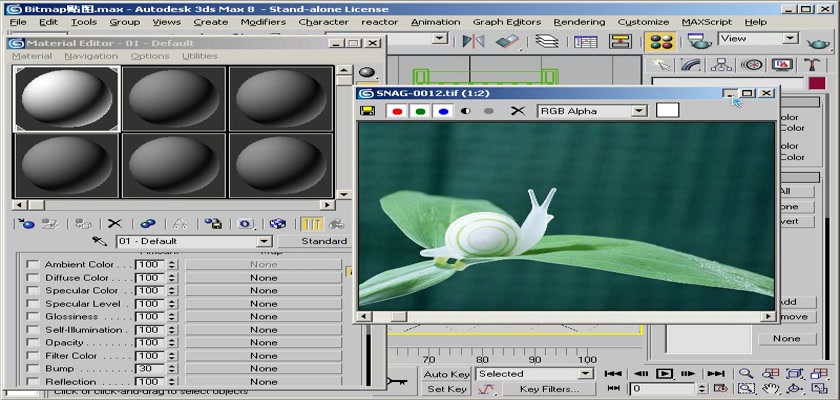Select first material sample slot
The image size is (840, 400).
[x=66, y=99]
